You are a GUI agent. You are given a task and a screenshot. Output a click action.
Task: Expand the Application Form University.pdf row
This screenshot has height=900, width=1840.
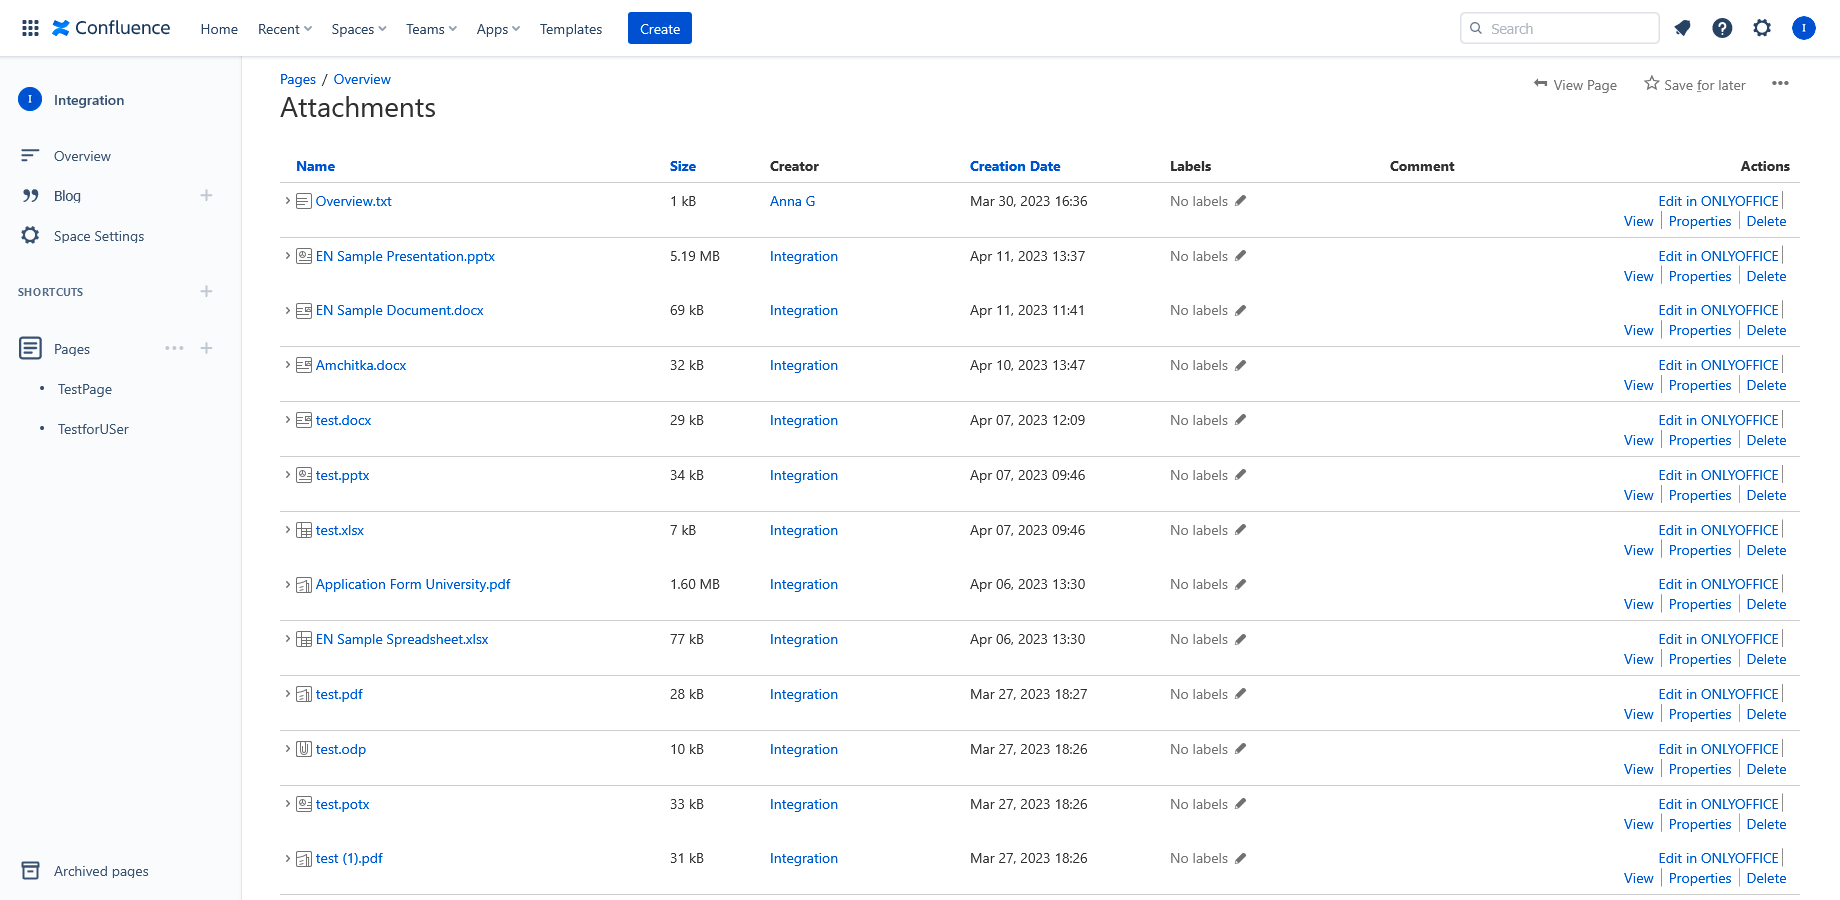coord(288,584)
